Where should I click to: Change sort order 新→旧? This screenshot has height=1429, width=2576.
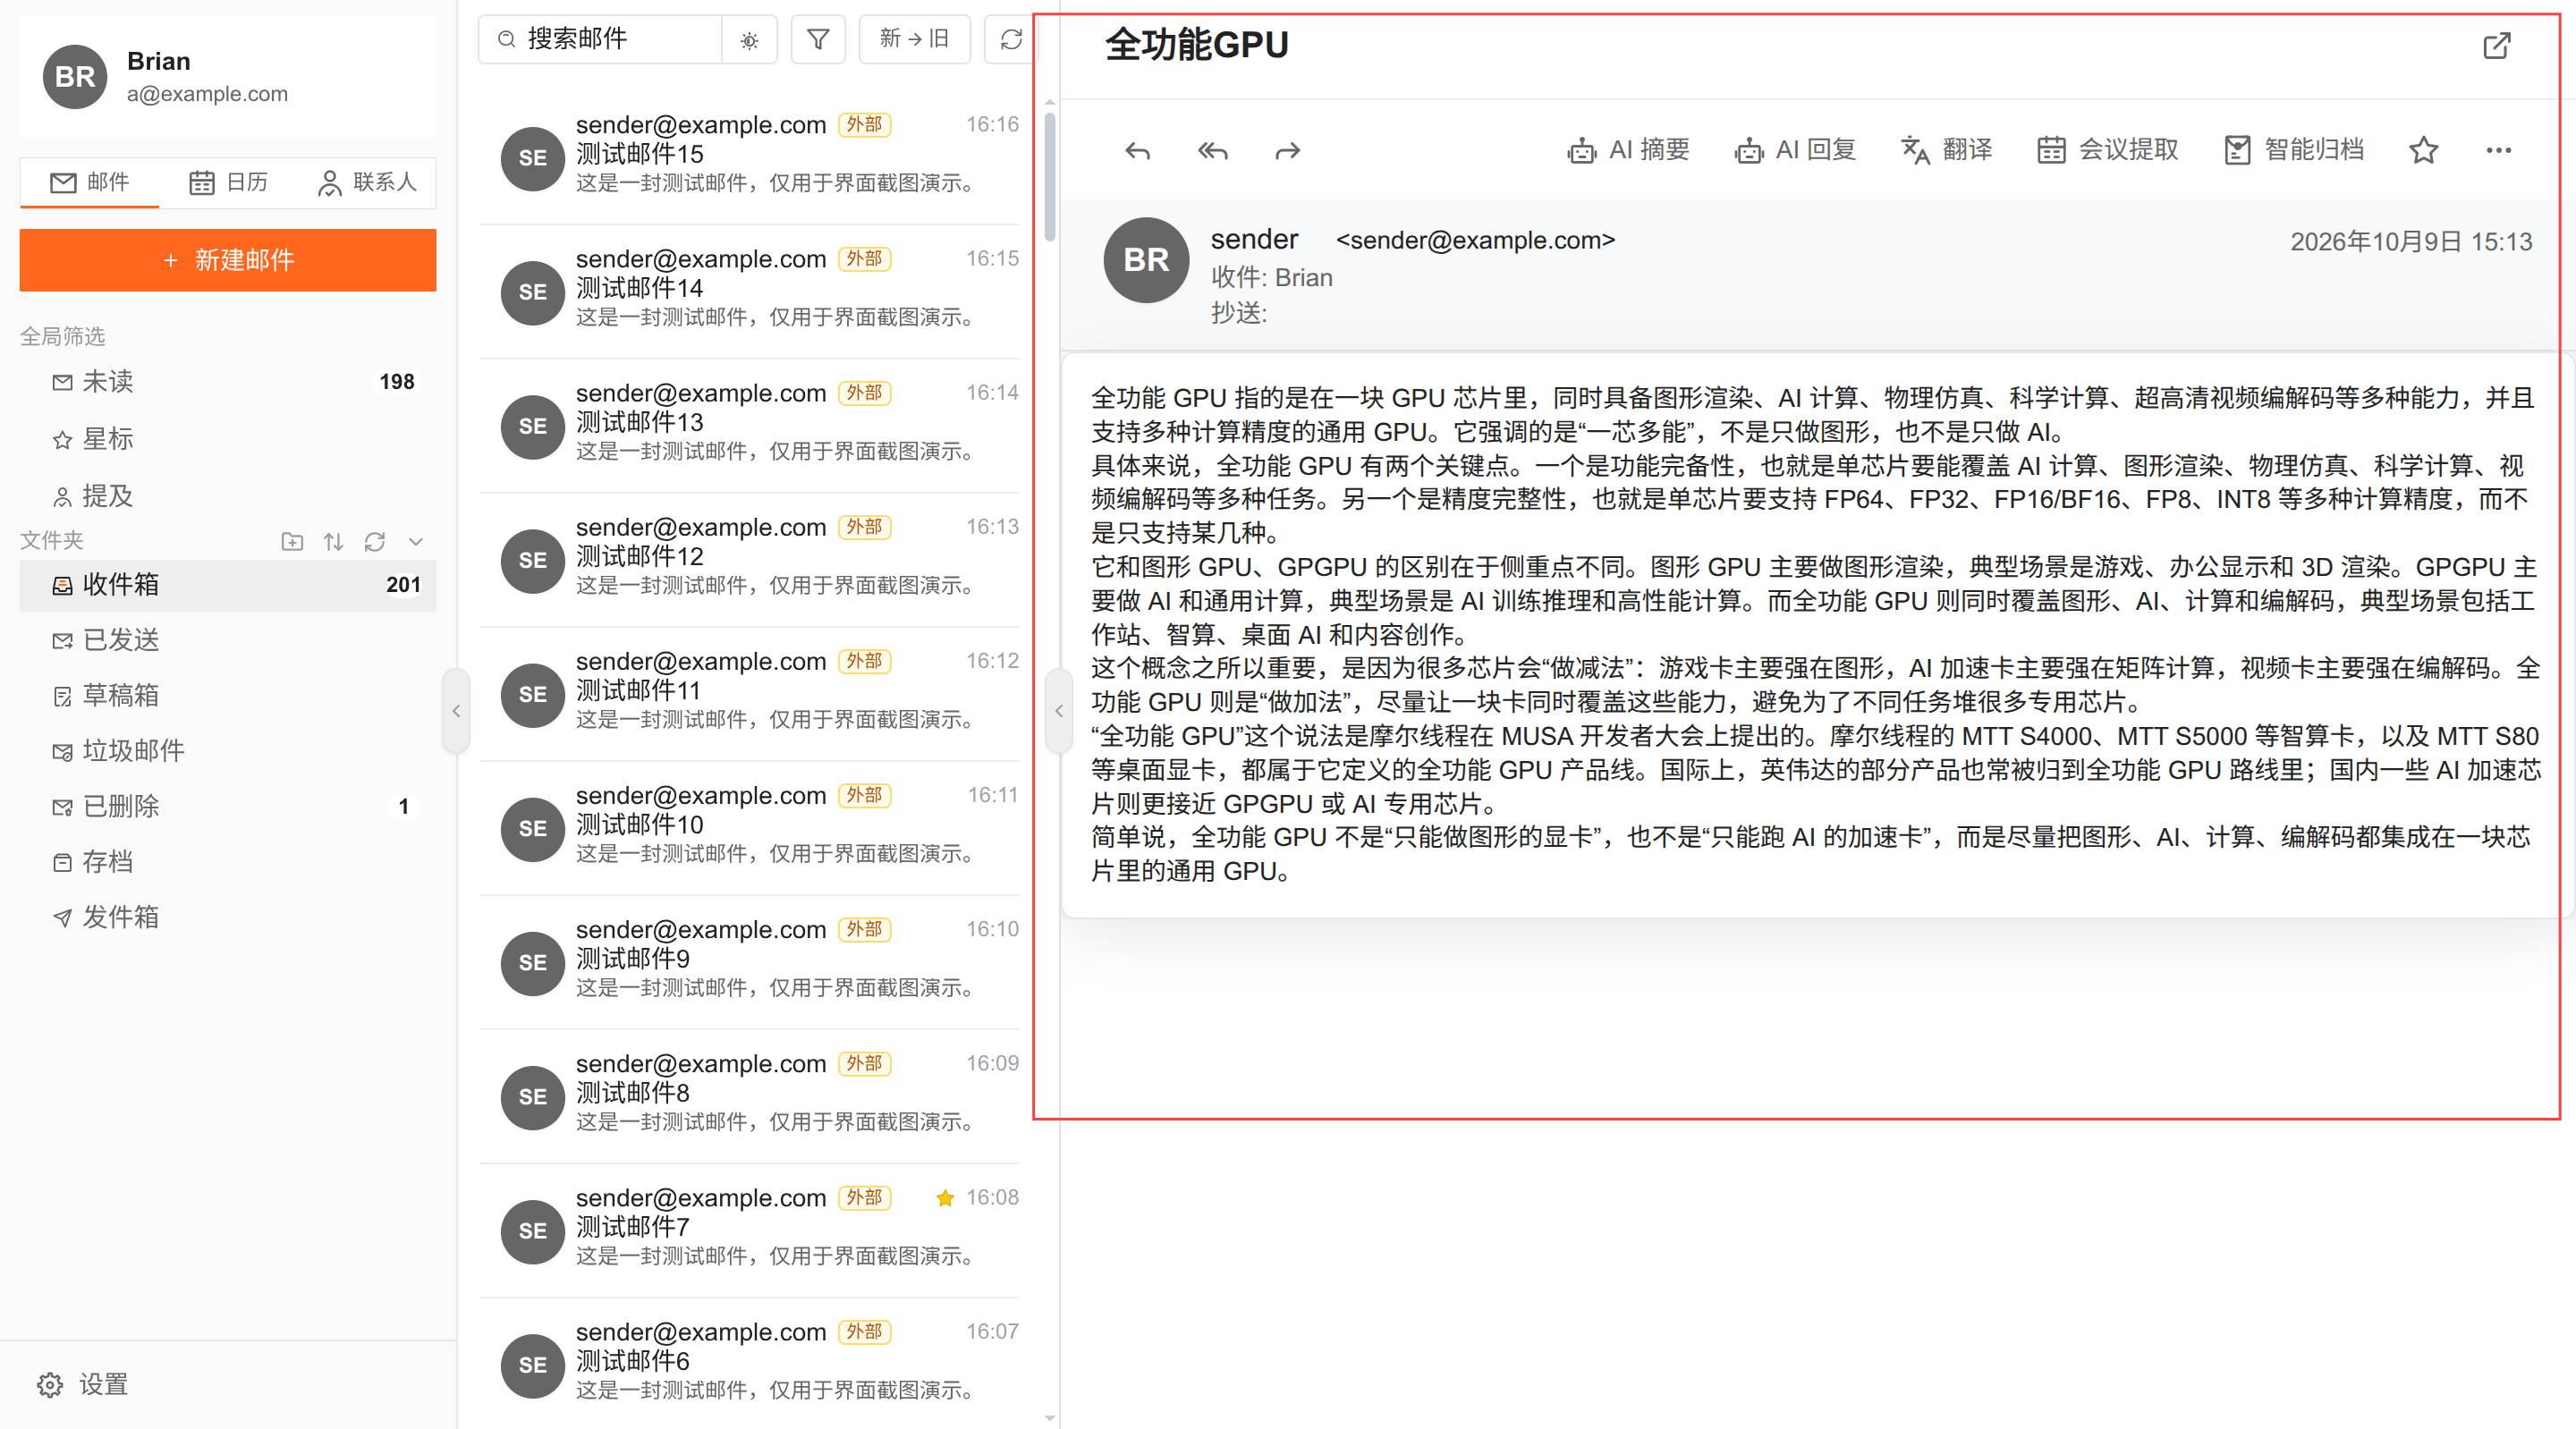[914, 39]
